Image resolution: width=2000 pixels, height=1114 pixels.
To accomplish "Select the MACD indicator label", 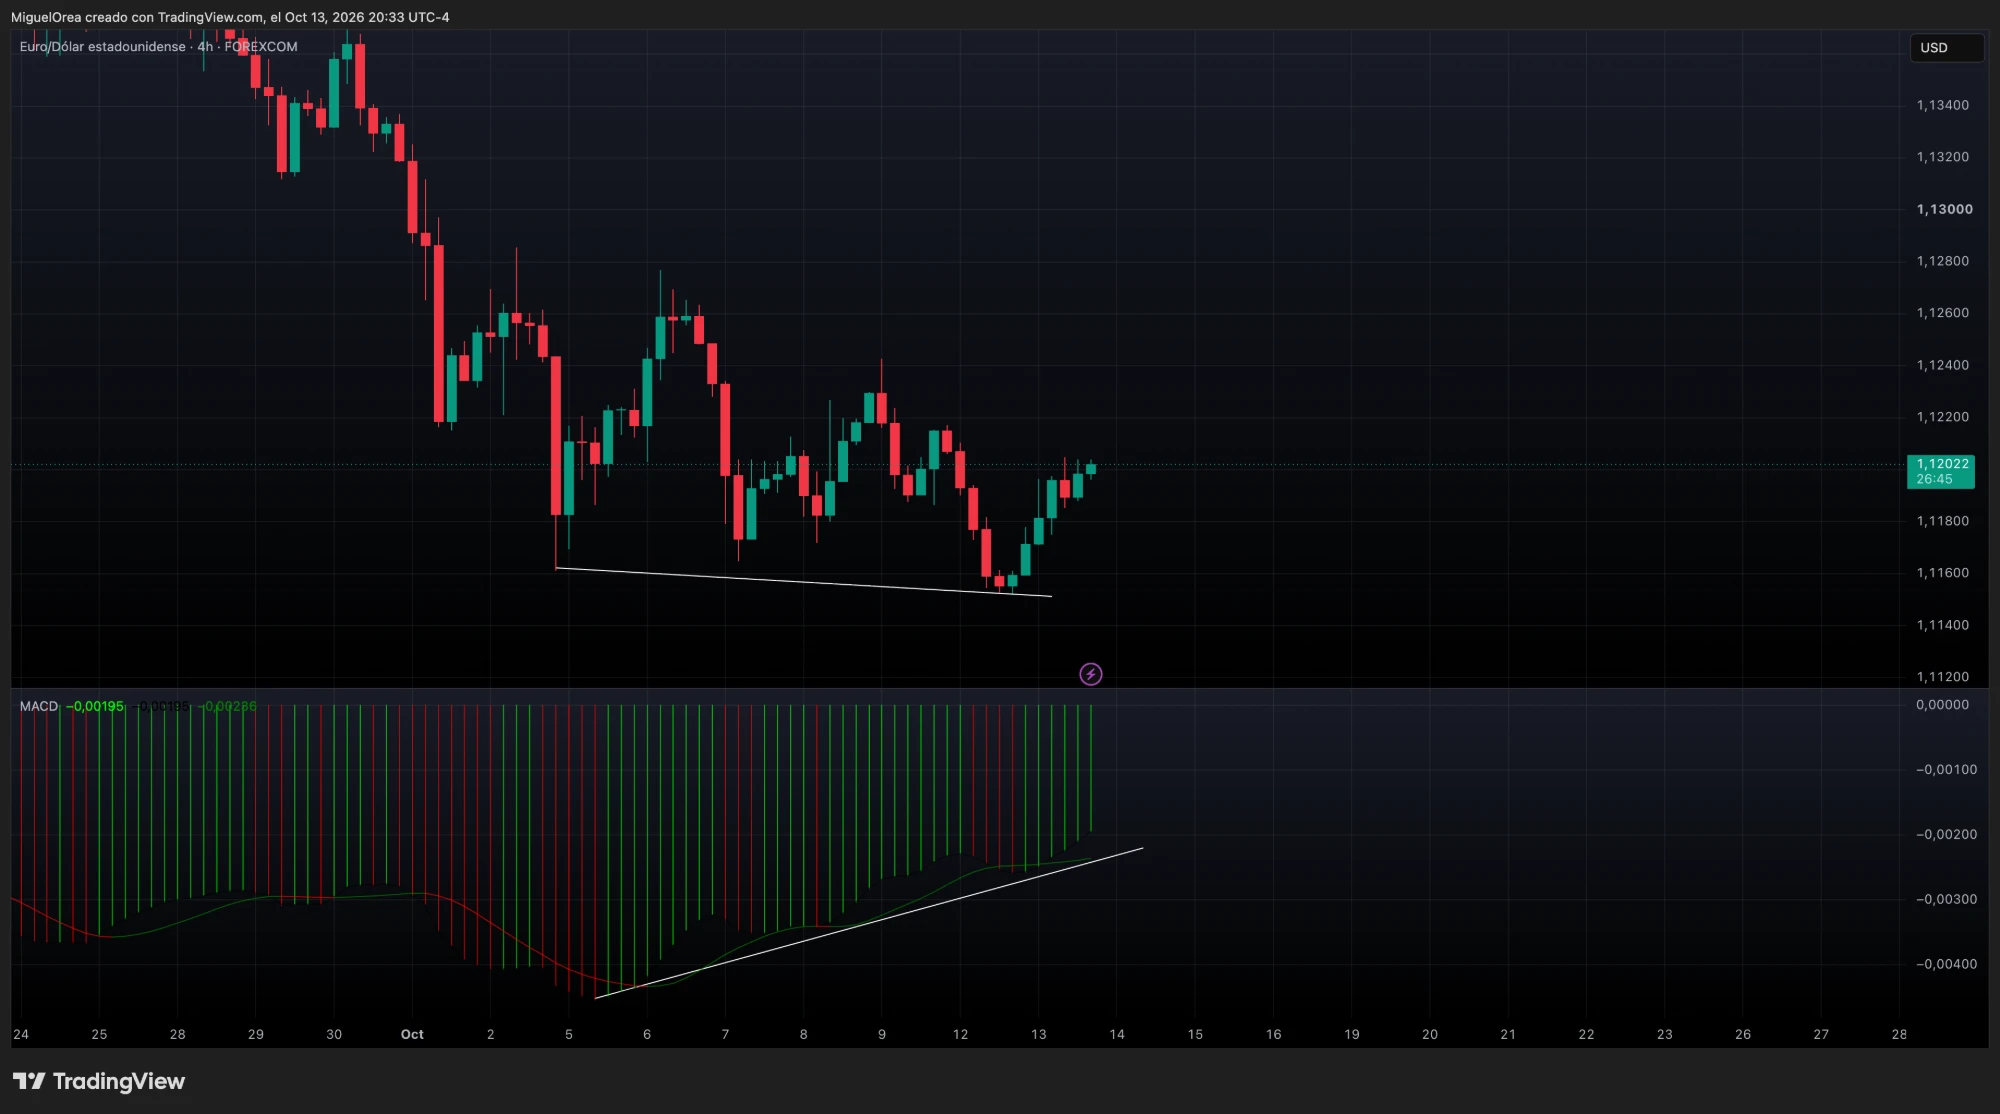I will pos(39,706).
